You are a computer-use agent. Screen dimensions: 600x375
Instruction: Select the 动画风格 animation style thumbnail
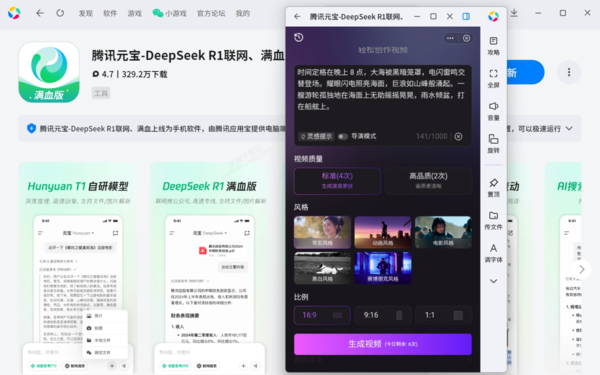tap(383, 232)
